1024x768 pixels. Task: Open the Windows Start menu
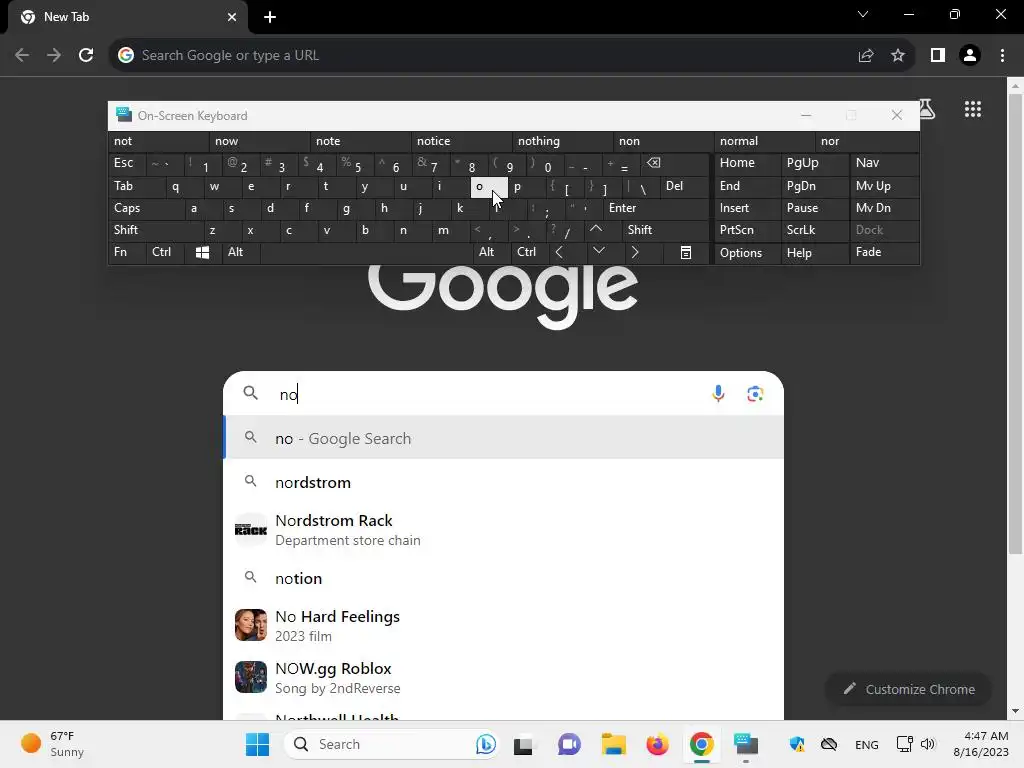[257, 744]
